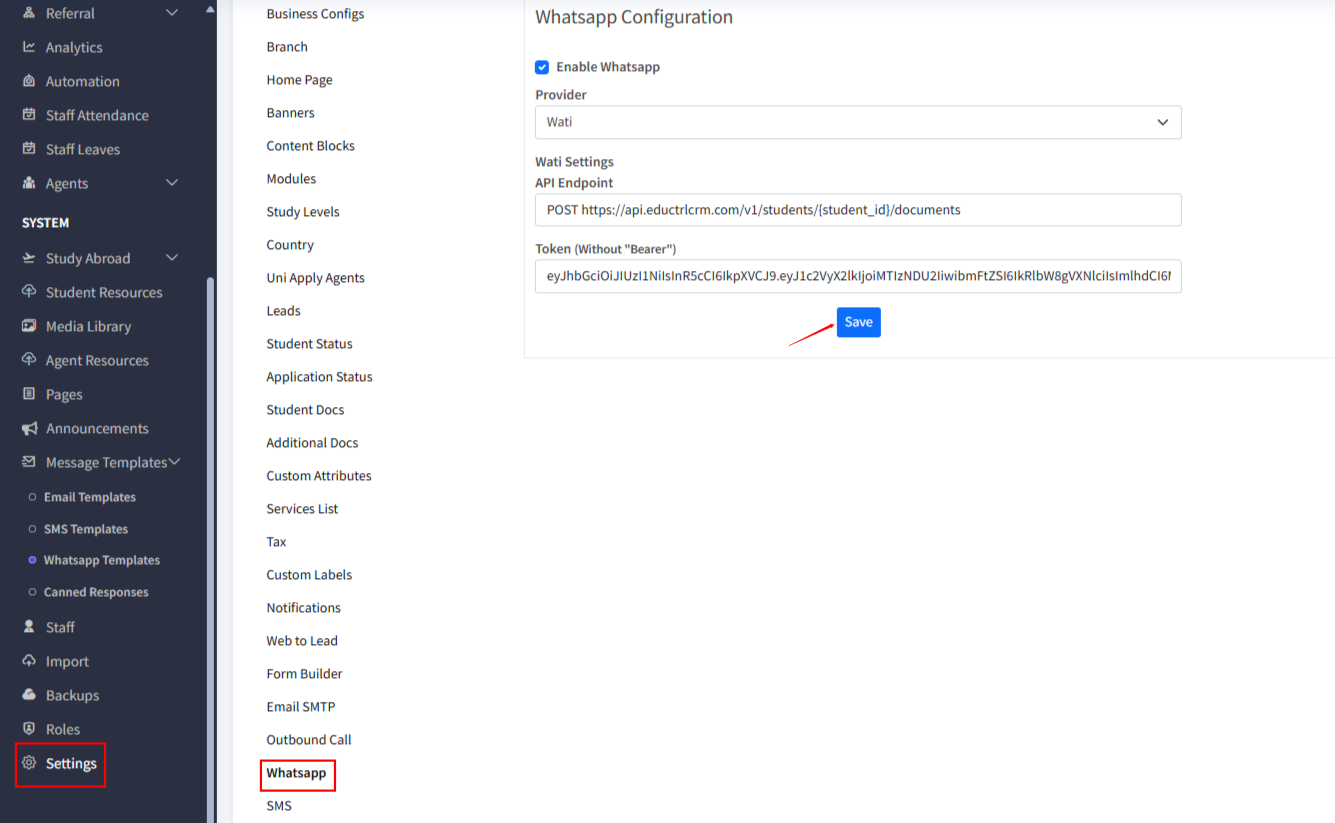Image resolution: width=1335 pixels, height=823 pixels.
Task: Expand the Study Abroad submenu chevron
Action: tap(171, 258)
